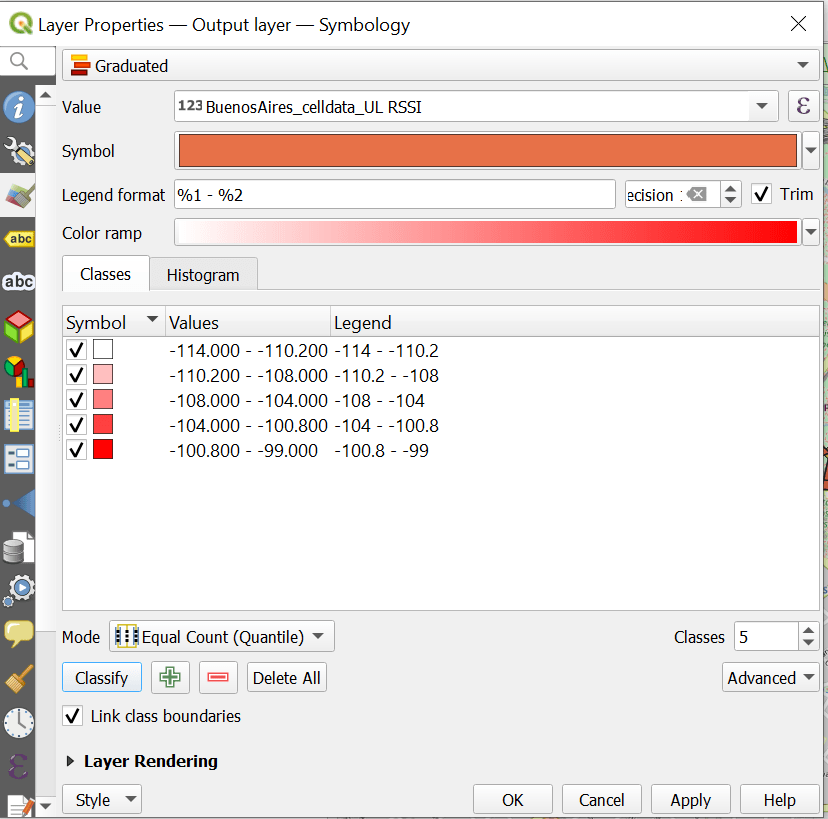Screen dimensions: 828x819
Task: Select the yellow Labels abc icon
Action: 18,238
